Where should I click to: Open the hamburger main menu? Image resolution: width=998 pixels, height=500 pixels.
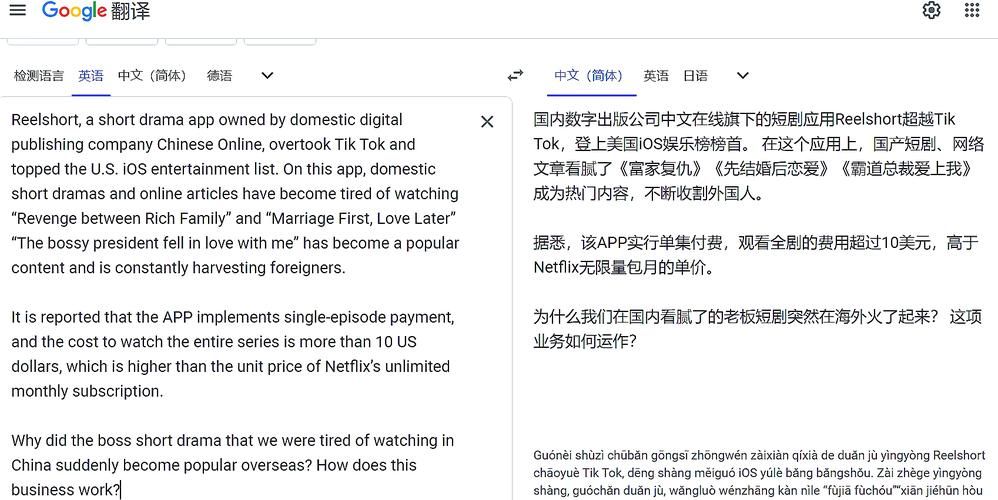click(x=18, y=10)
